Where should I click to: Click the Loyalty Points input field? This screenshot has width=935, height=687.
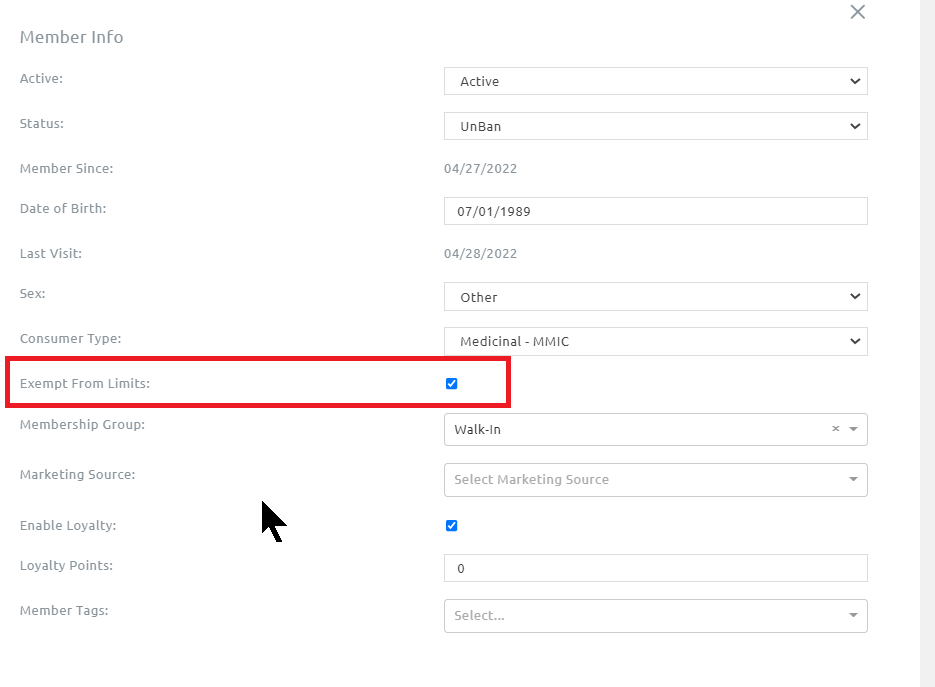[655, 568]
